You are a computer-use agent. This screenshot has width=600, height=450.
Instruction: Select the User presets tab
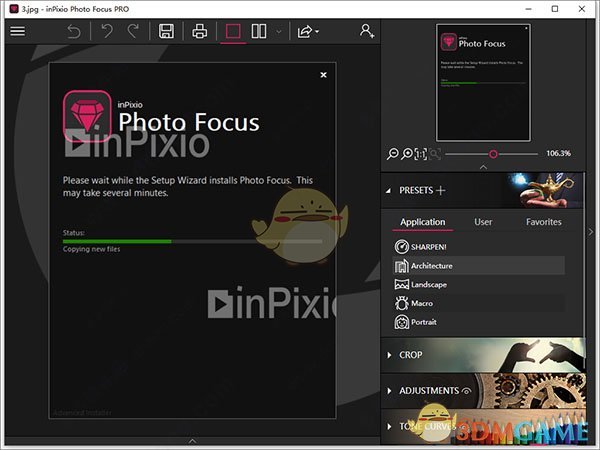coord(483,222)
